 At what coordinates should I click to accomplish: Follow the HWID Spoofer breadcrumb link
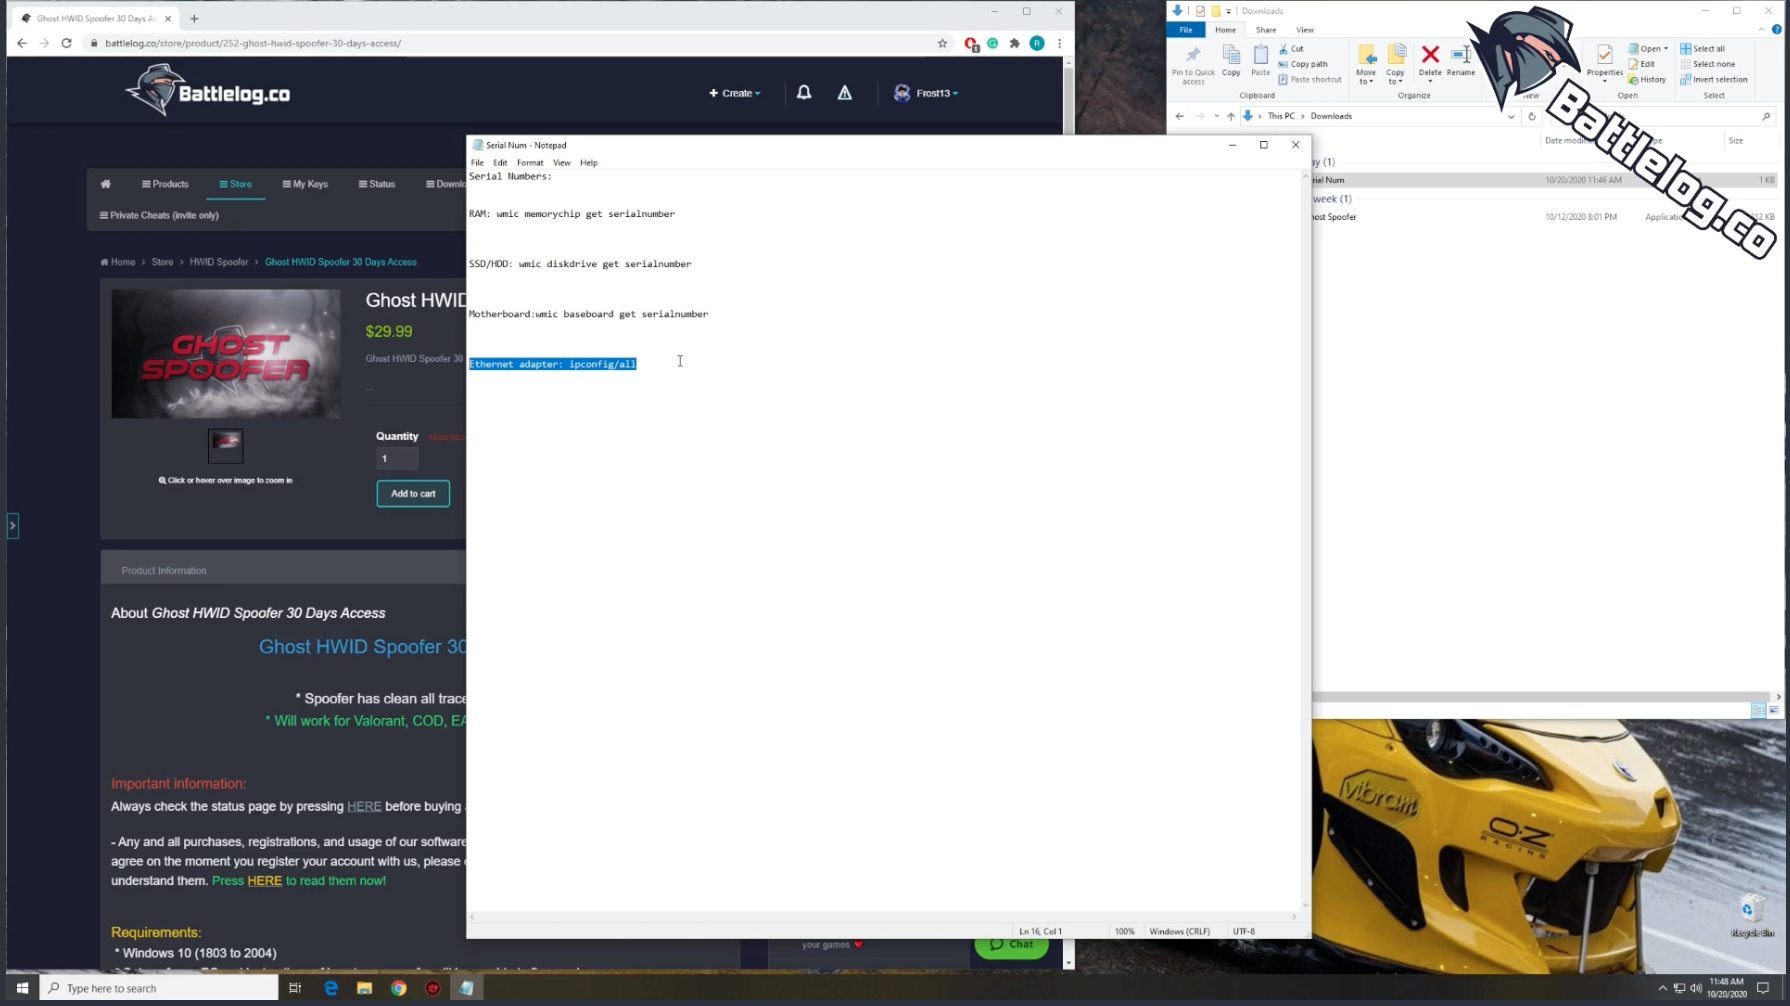point(219,262)
